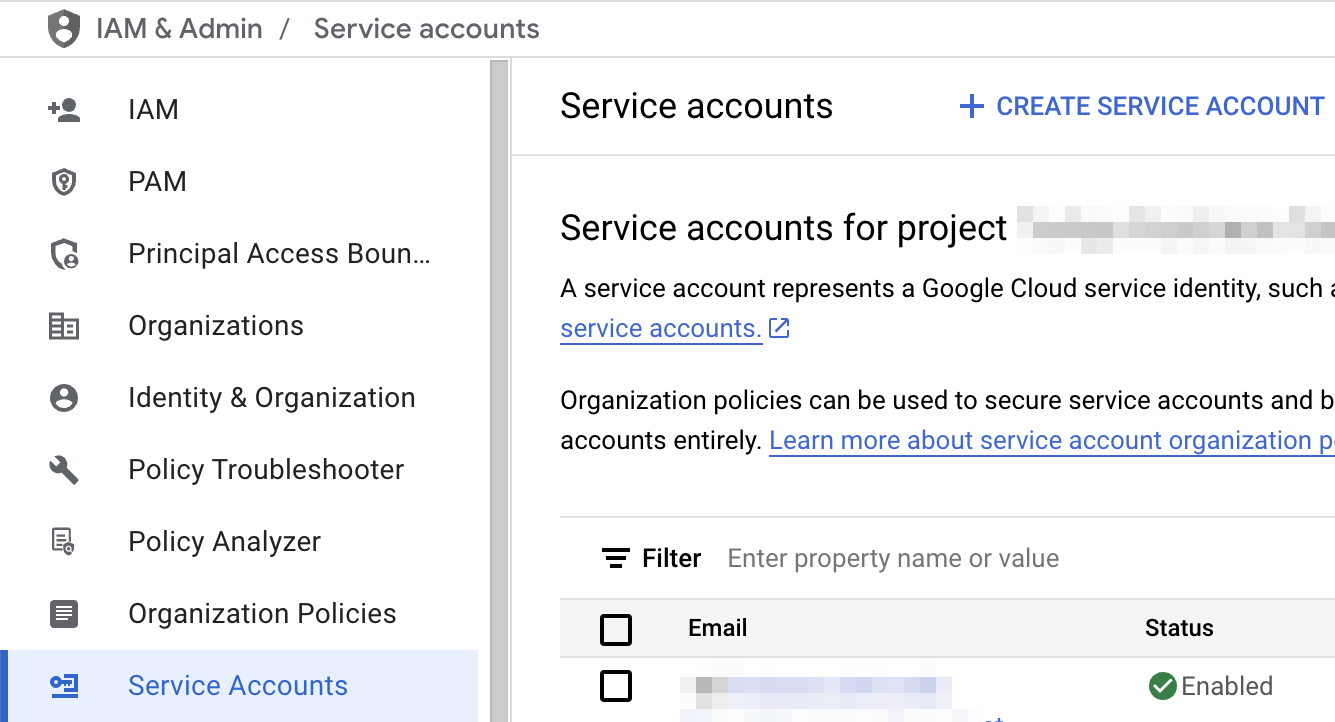Click Create Service Account button
This screenshot has height=722, width=1335.
(1141, 107)
